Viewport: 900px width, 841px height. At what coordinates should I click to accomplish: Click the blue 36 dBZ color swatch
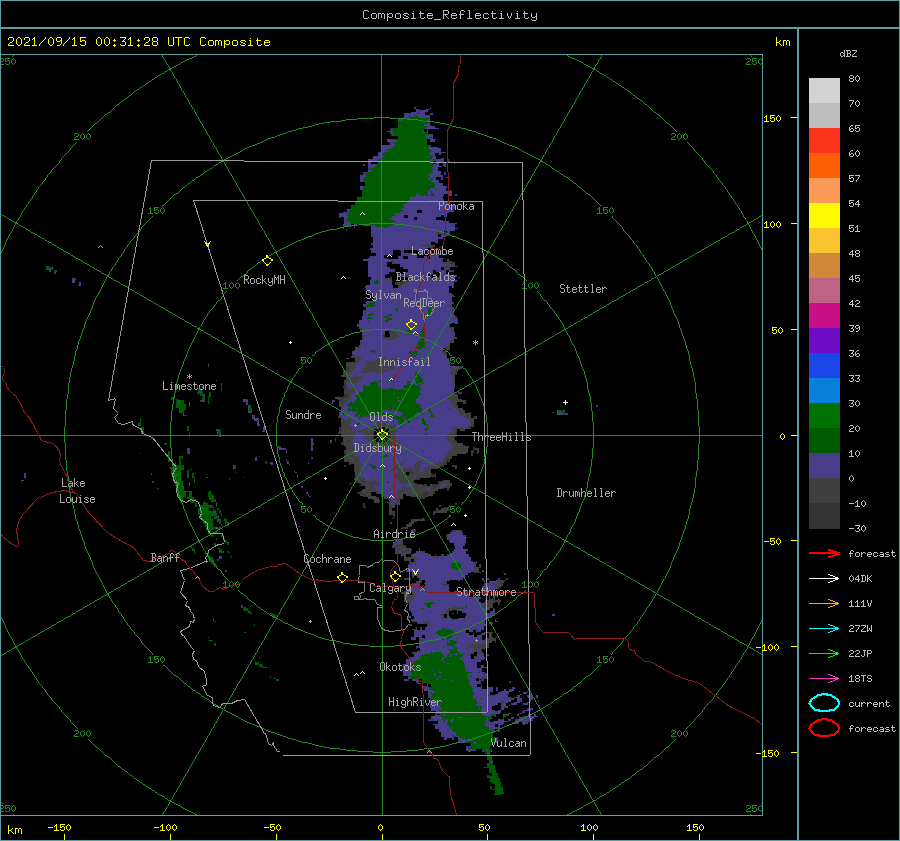pos(824,366)
